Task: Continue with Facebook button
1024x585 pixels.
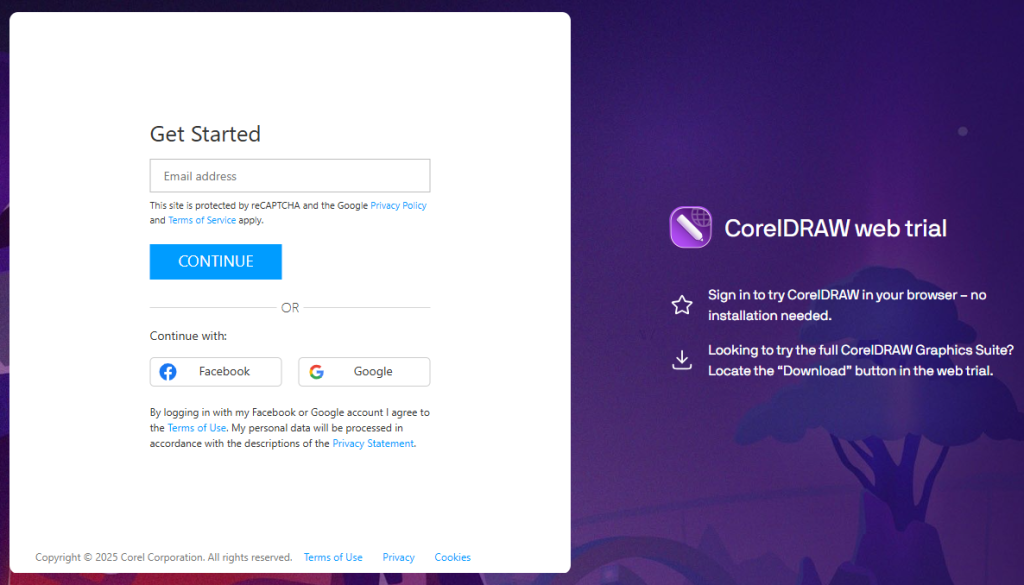Action: 216,372
